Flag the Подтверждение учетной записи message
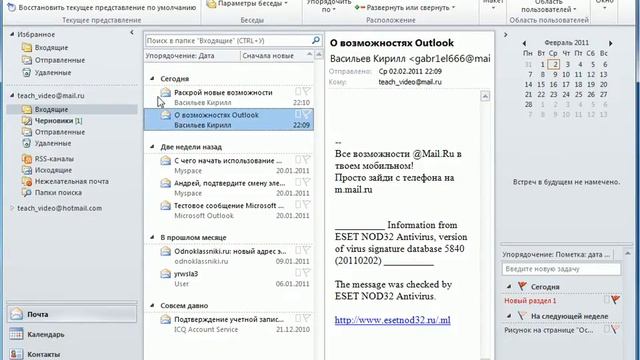640x360 pixels. click(x=307, y=318)
